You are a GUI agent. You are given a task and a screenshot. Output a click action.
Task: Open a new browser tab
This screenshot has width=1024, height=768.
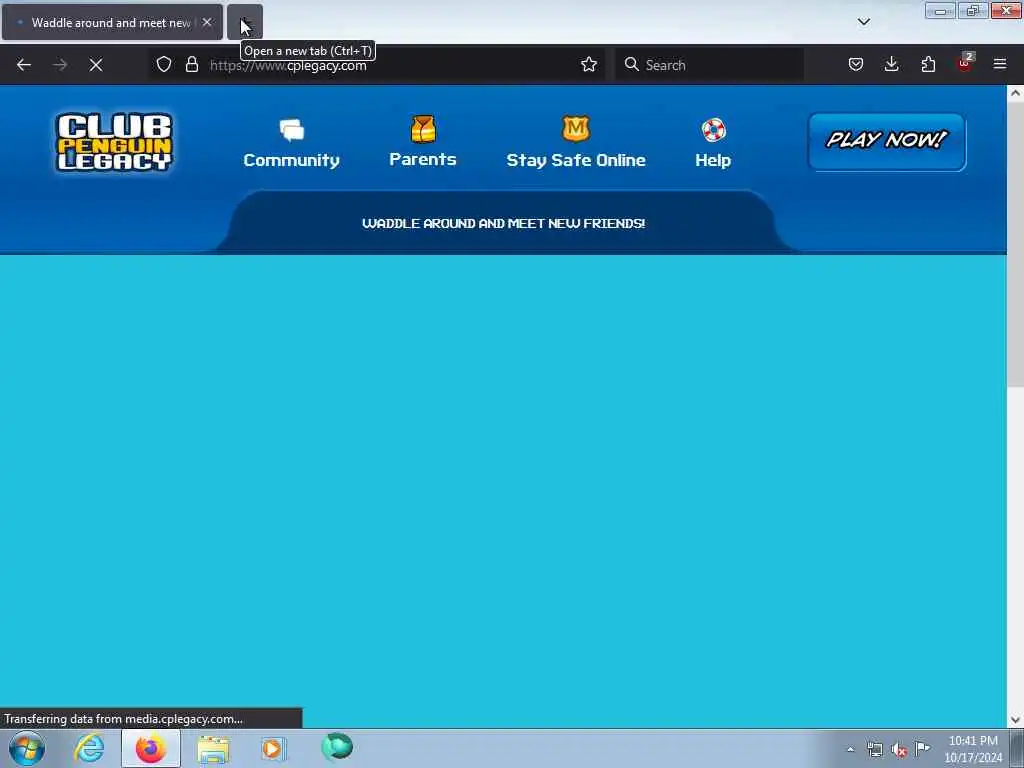[245, 22]
